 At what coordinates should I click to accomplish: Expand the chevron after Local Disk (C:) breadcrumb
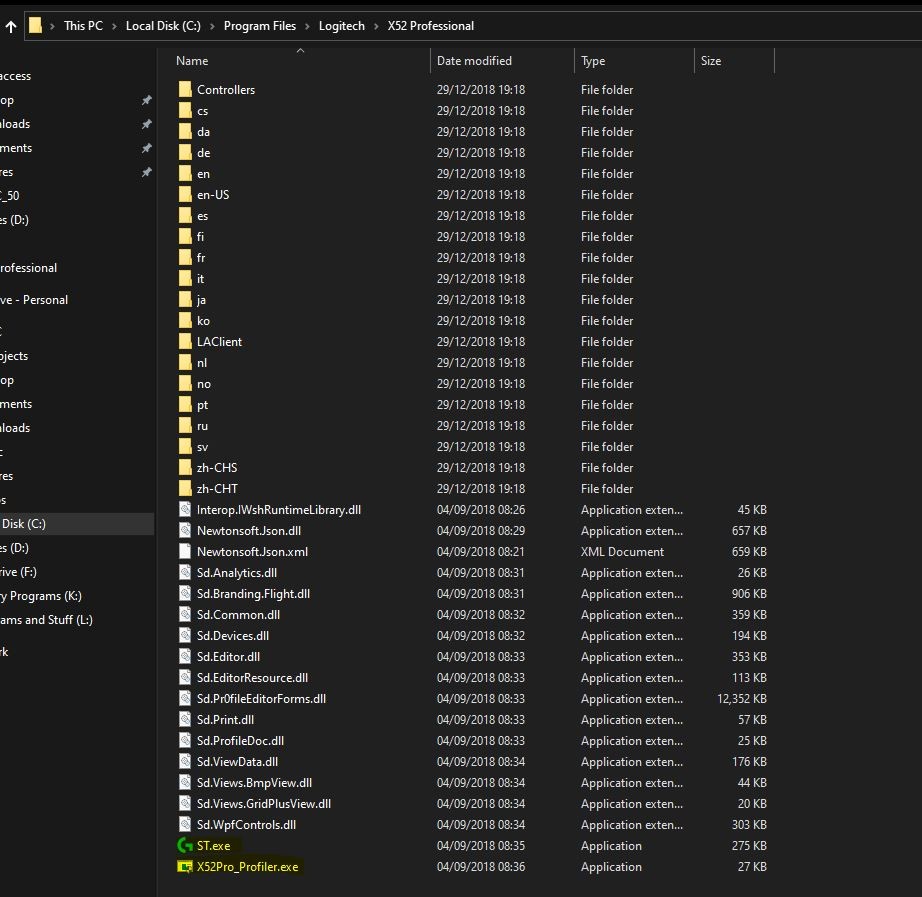click(x=212, y=26)
